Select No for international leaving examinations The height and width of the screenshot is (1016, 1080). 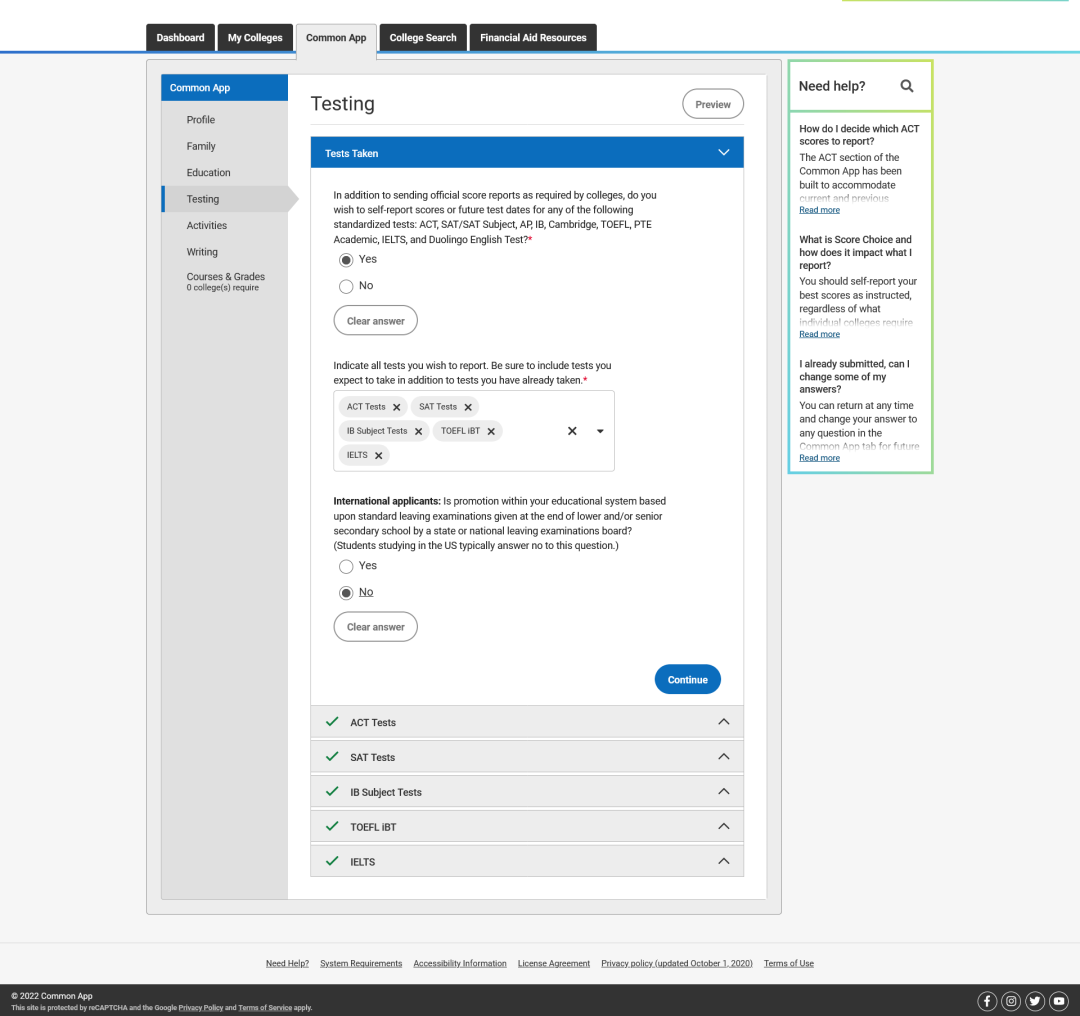346,592
